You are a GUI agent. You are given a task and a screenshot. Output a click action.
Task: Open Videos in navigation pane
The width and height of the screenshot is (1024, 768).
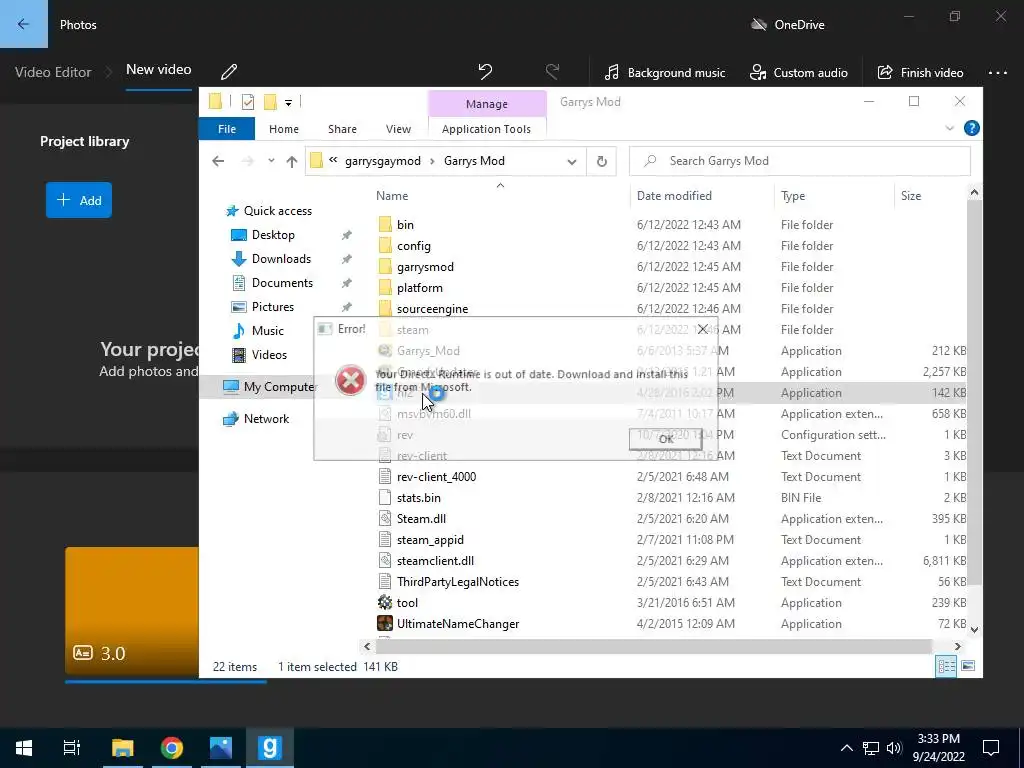pos(259,355)
